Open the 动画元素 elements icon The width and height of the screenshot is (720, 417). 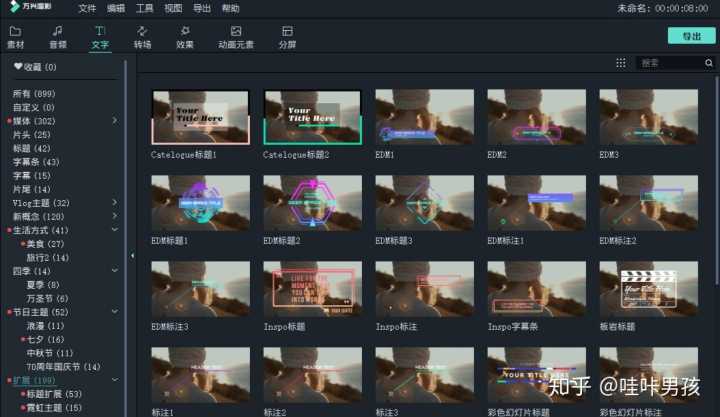236,31
